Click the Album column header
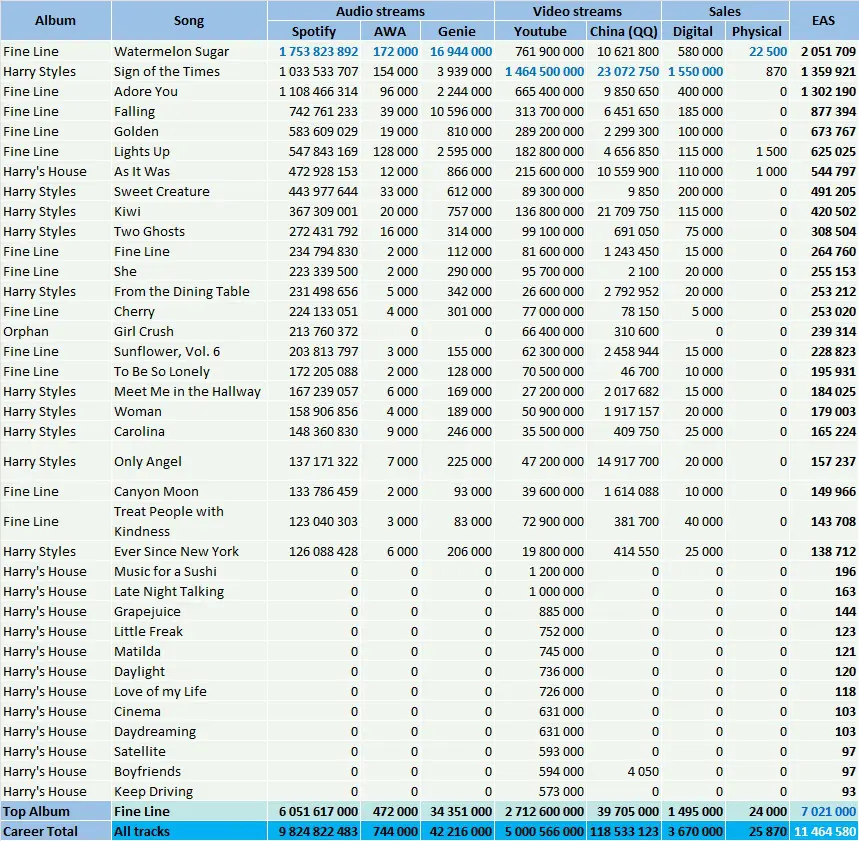Viewport: 859px width, 841px height. (x=55, y=21)
